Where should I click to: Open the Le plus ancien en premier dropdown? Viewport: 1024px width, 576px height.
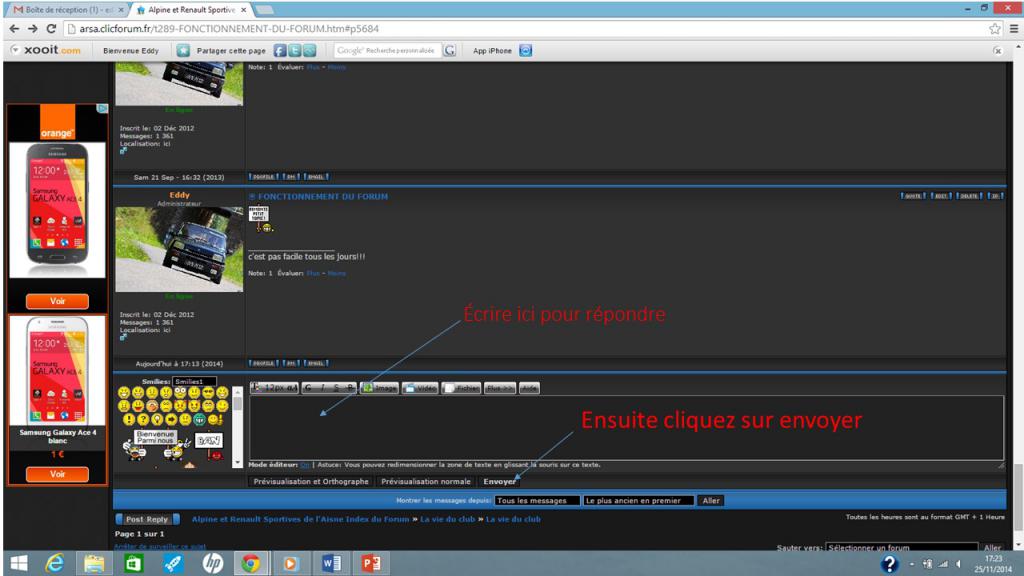(638, 501)
